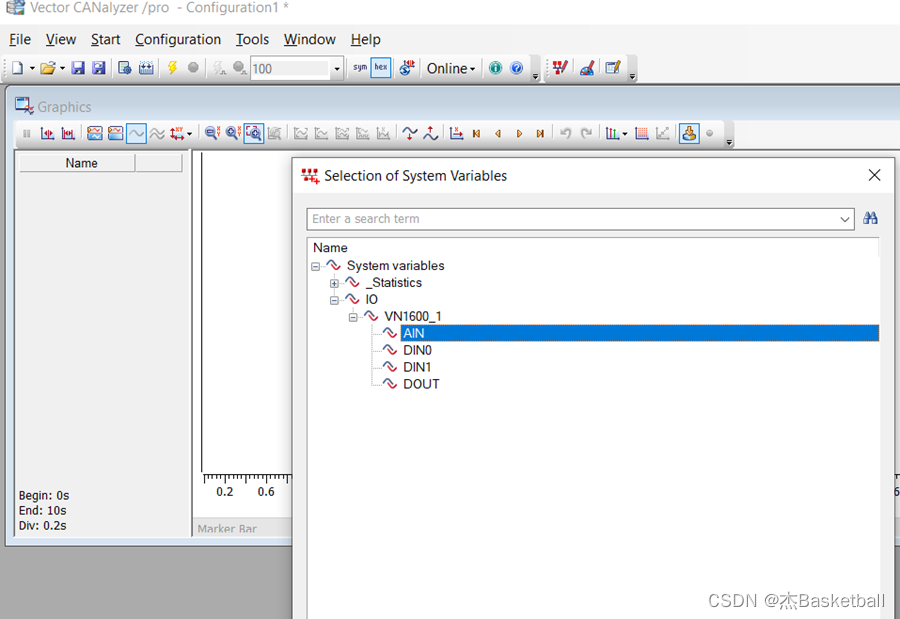Open the search term history dropdown
This screenshot has width=900, height=619.
pos(845,219)
